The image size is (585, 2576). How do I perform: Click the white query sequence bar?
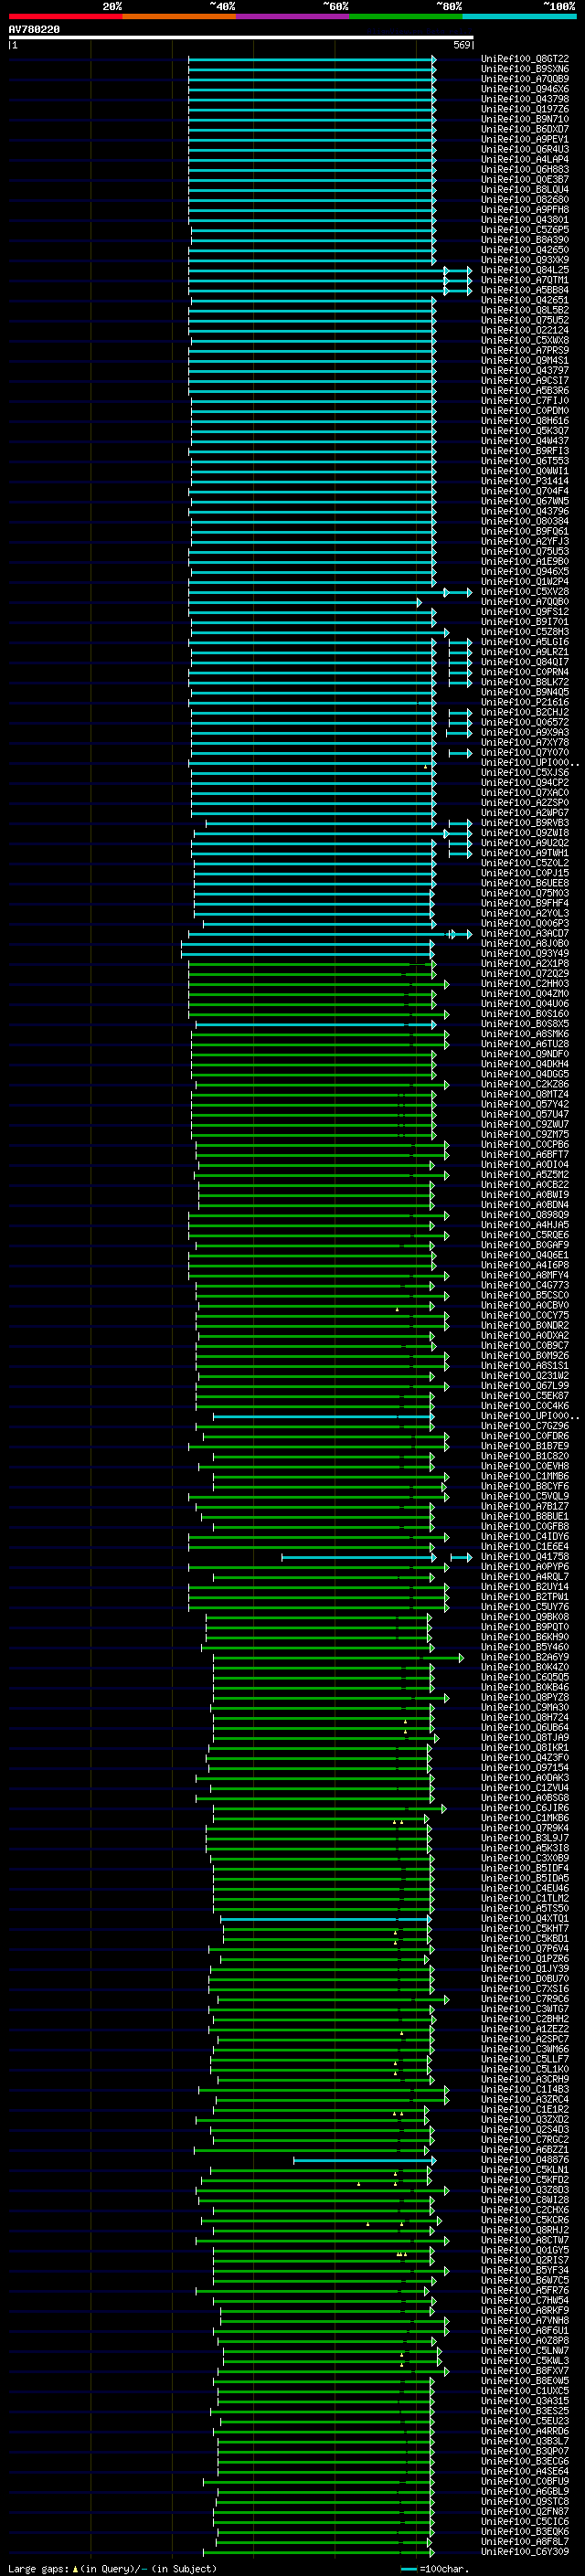coord(241,38)
